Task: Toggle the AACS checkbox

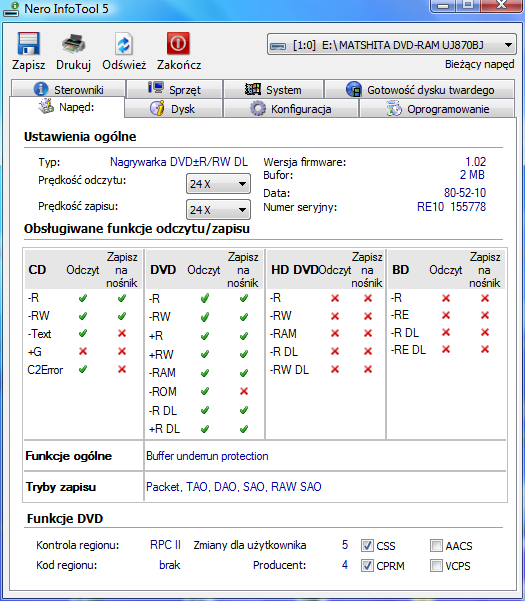Action: [x=436, y=545]
